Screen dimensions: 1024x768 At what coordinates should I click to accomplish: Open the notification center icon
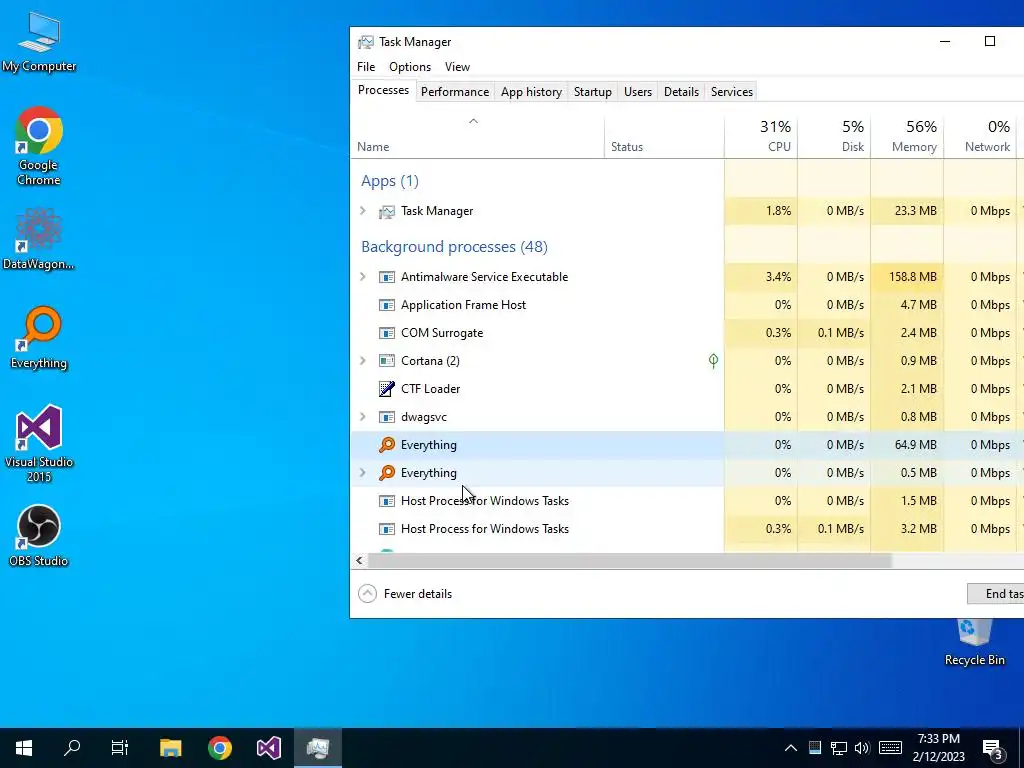pos(993,749)
